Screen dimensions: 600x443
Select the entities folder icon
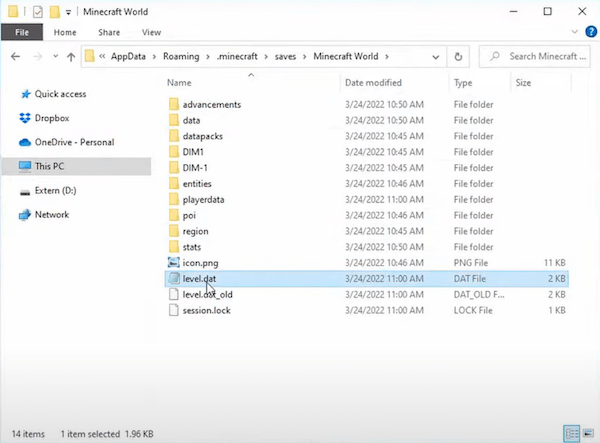pyautogui.click(x=174, y=184)
